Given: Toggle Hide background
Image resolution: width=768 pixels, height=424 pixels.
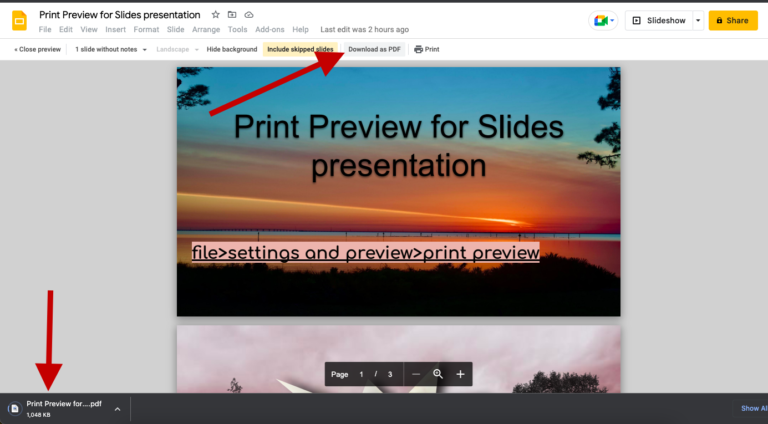Looking at the screenshot, I should (x=232, y=49).
